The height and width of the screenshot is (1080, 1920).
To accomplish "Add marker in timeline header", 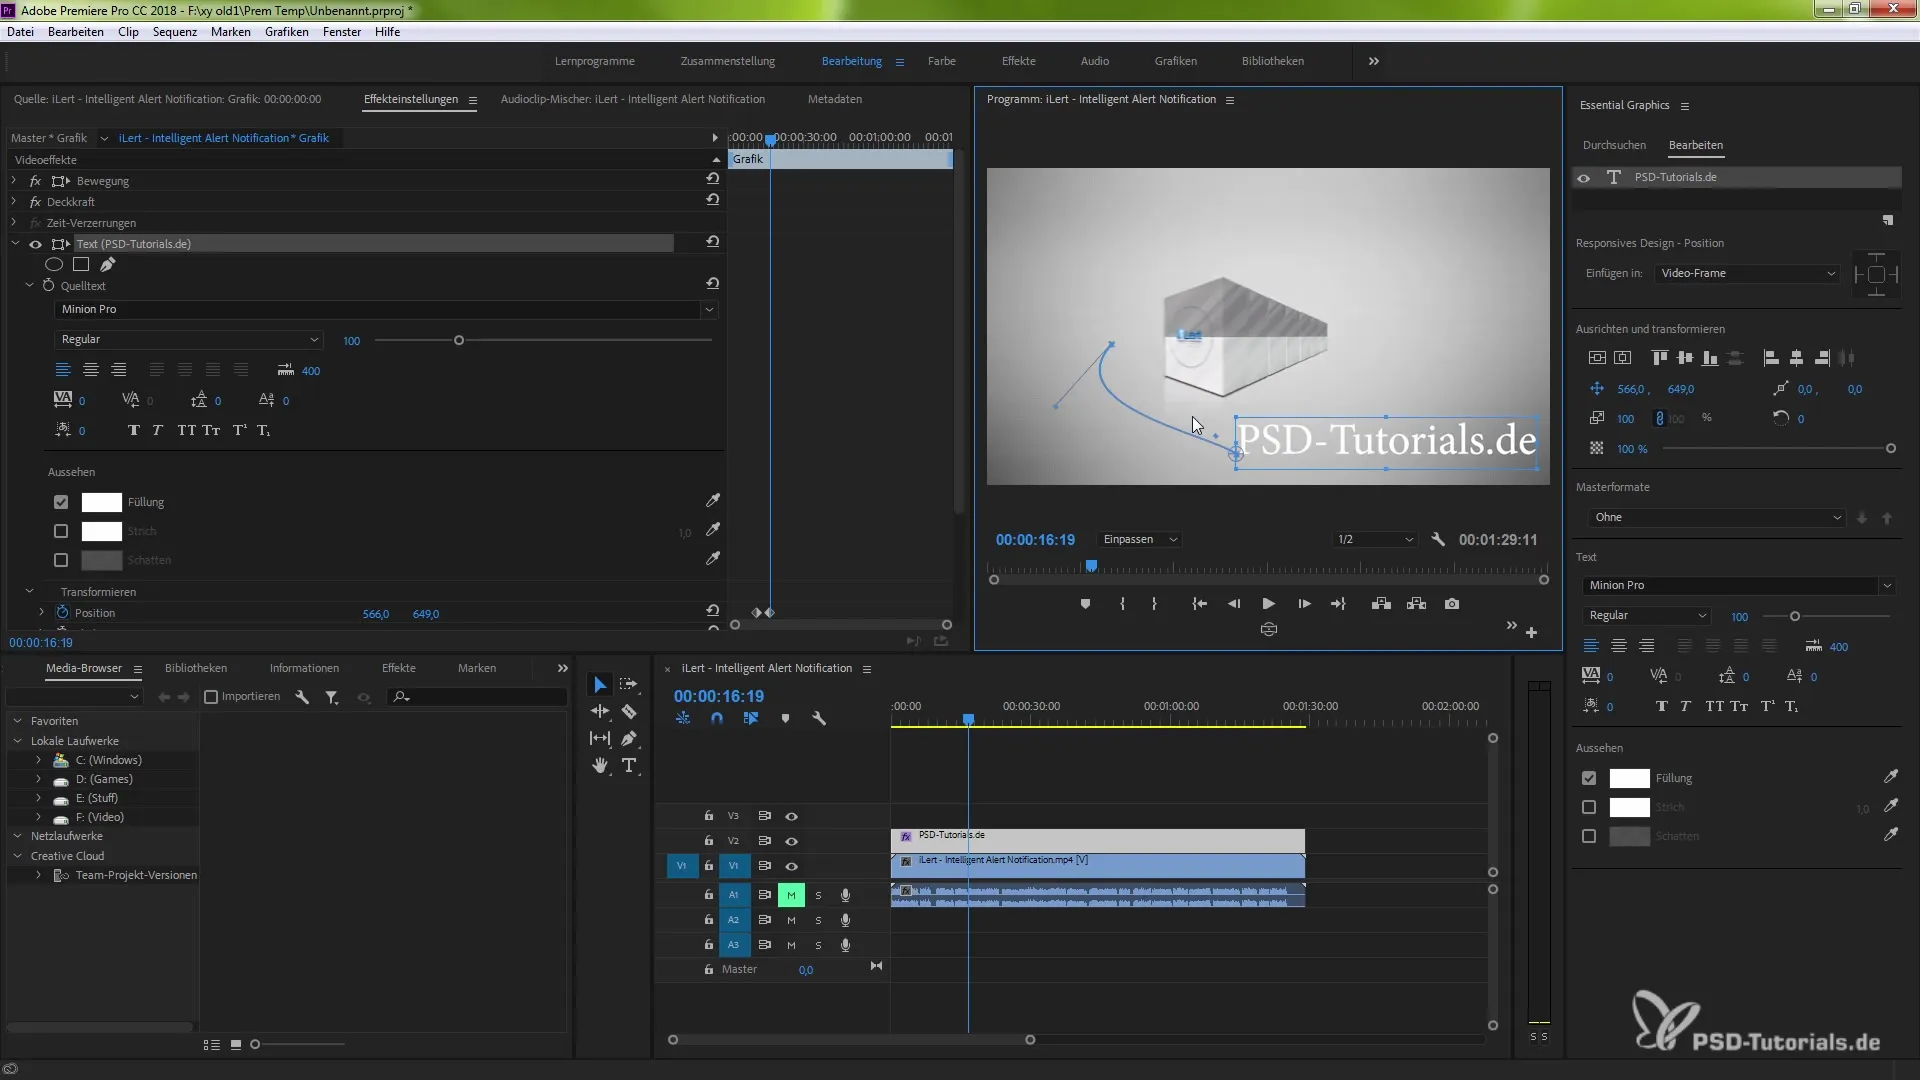I will [x=785, y=718].
